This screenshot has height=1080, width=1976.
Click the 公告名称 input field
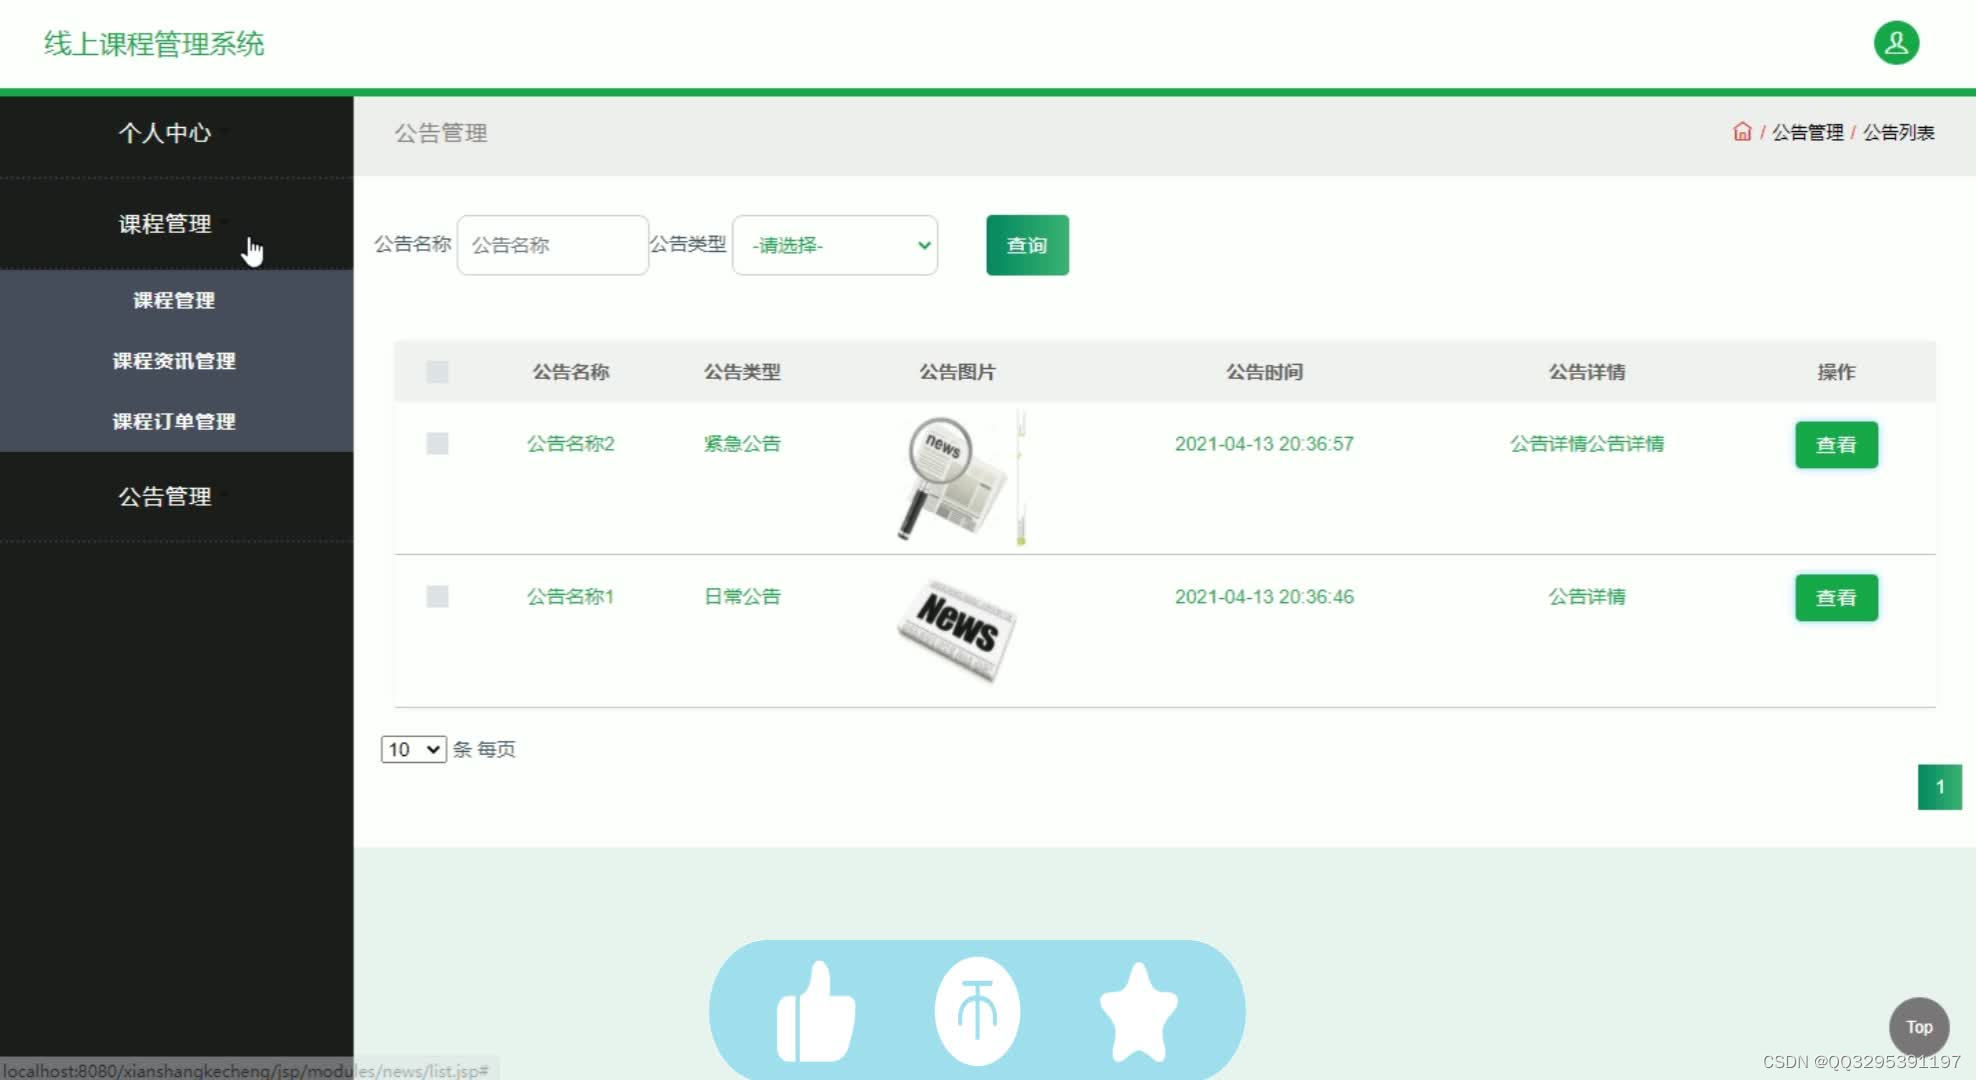click(x=552, y=245)
